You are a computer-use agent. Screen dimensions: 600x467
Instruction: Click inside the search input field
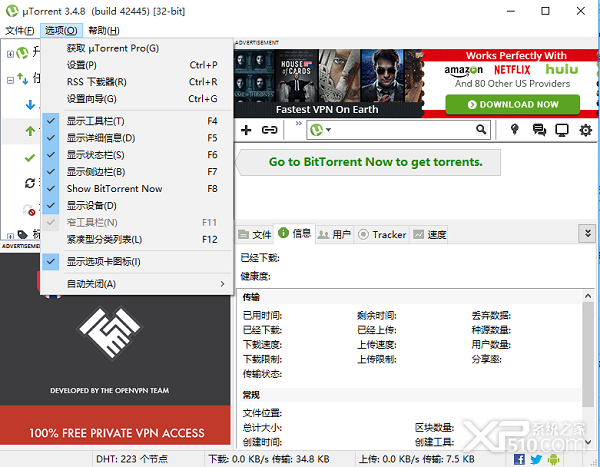coord(404,130)
